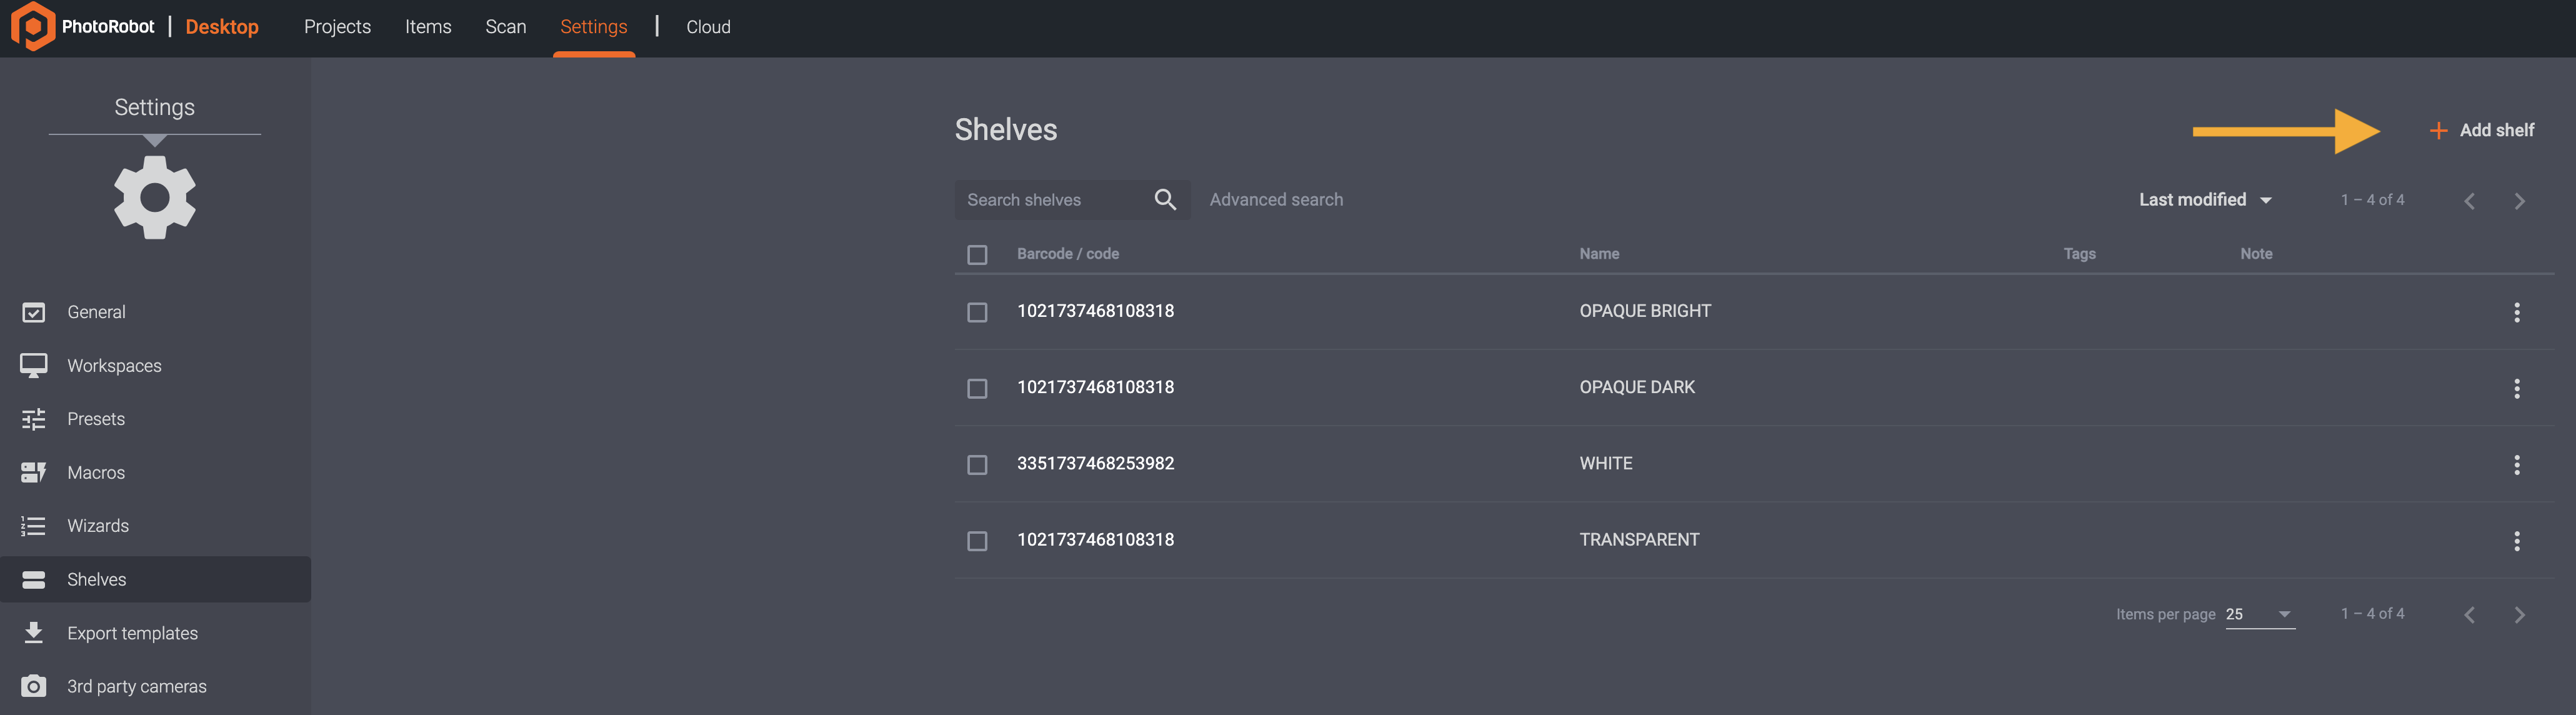Open the Last modified sort dropdown
This screenshot has width=2576, height=715.
click(x=2204, y=200)
